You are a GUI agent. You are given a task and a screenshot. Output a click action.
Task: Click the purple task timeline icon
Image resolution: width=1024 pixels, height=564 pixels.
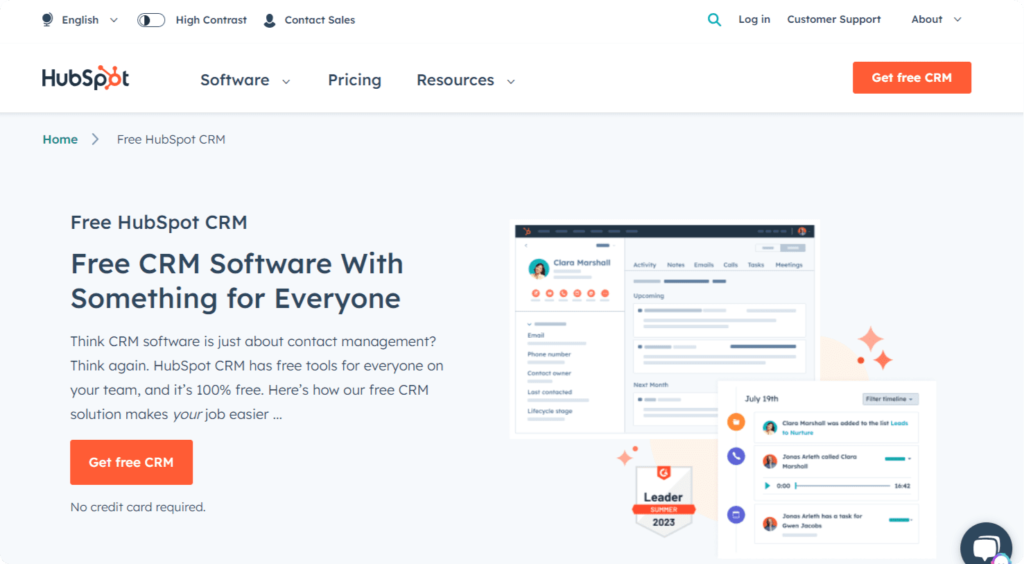click(x=736, y=514)
